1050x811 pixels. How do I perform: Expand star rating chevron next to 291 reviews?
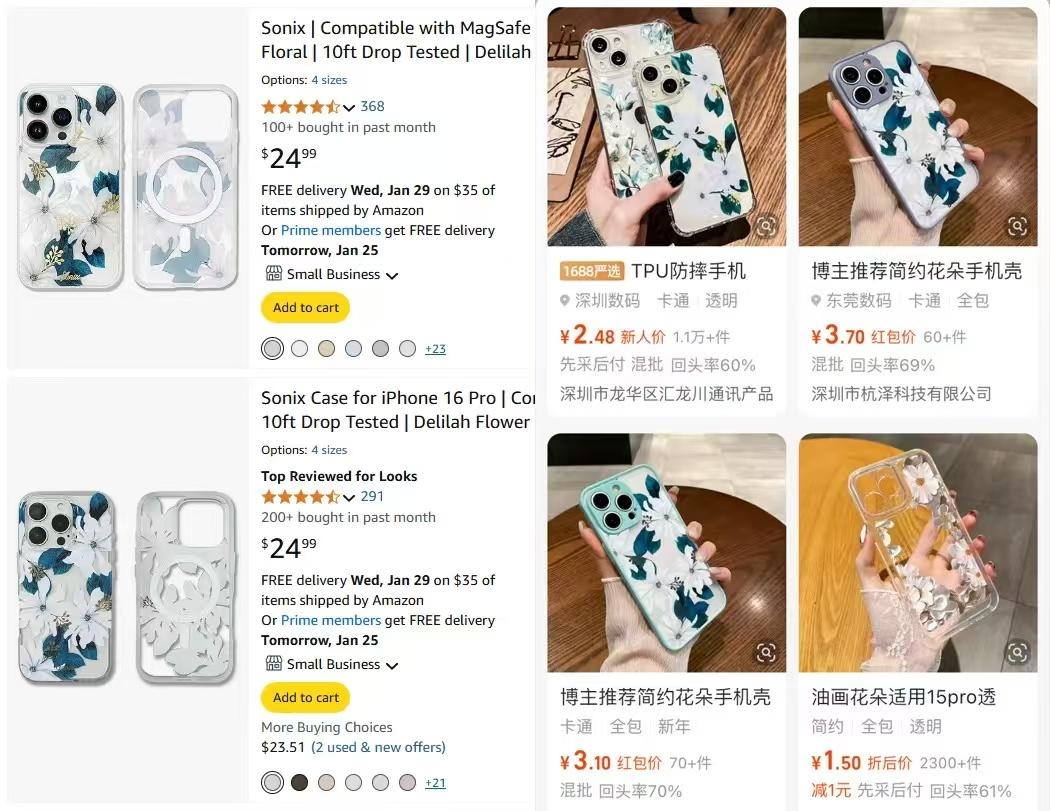[x=349, y=497]
